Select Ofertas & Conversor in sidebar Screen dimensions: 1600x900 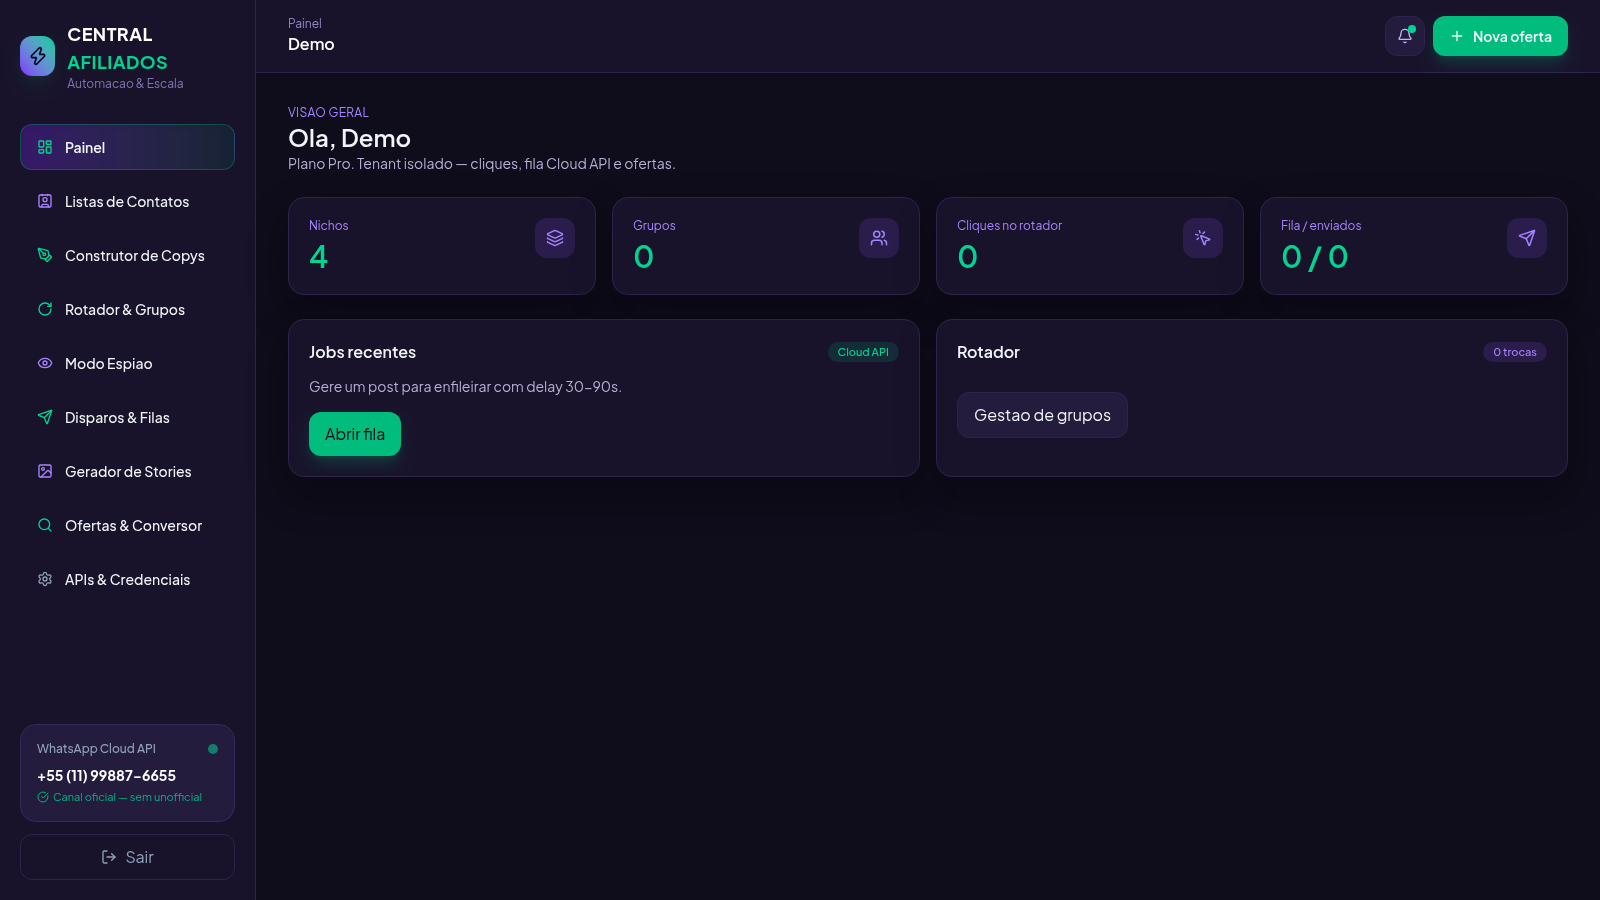(127, 525)
